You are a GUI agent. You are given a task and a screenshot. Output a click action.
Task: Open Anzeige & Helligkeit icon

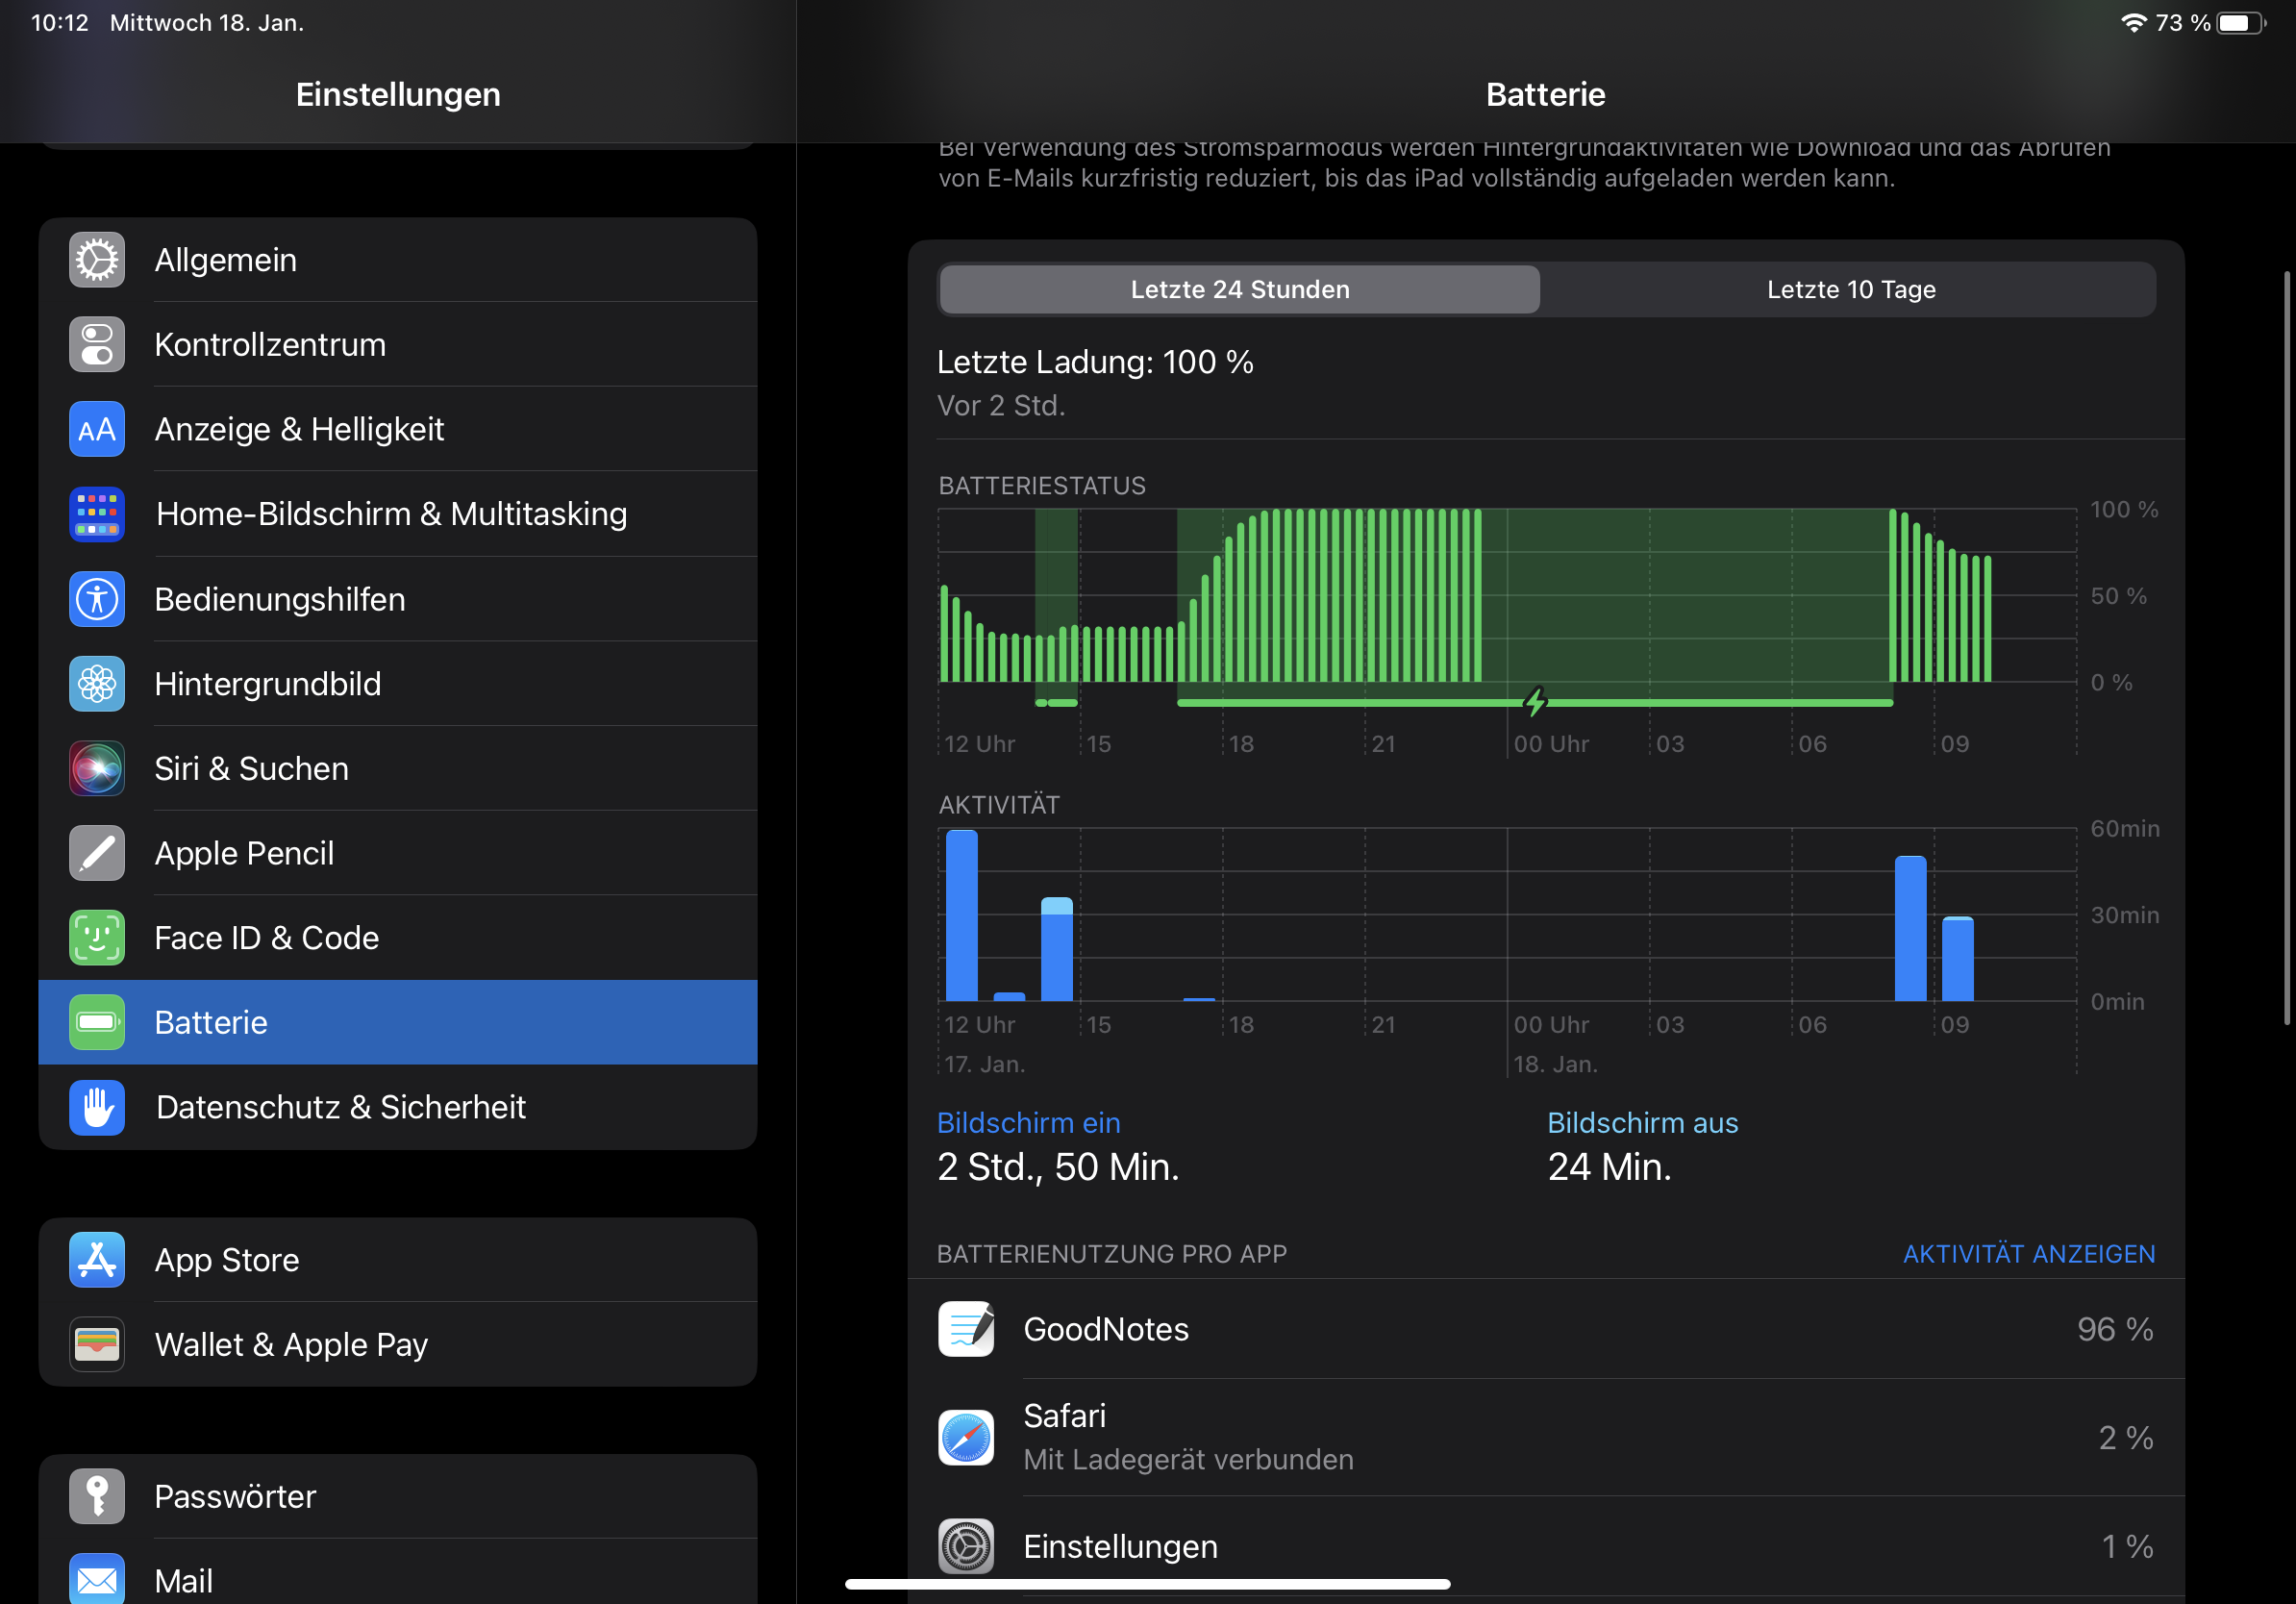click(97, 429)
